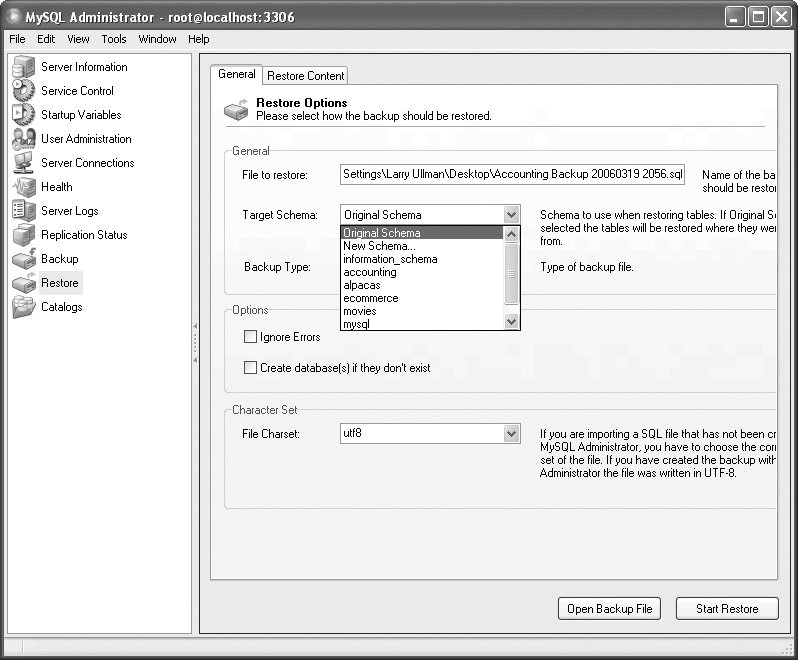The height and width of the screenshot is (660, 798).
Task: Pick the alpacas schema
Action: click(x=421, y=285)
